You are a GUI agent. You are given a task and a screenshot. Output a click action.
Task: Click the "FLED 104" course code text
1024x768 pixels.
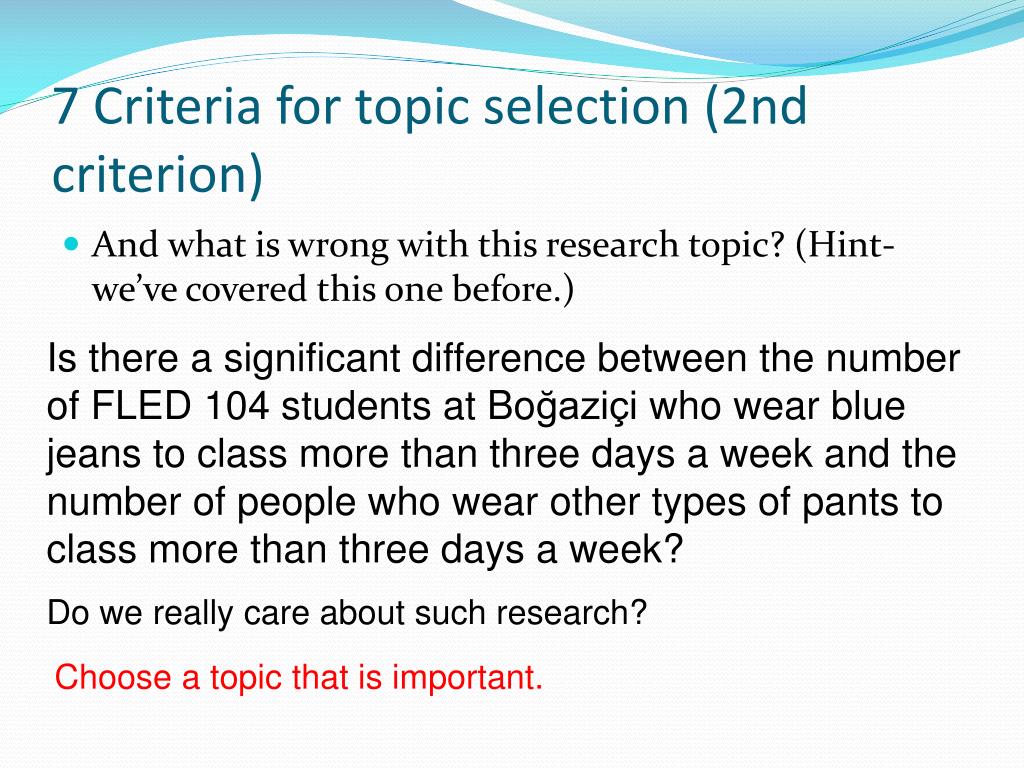180,406
